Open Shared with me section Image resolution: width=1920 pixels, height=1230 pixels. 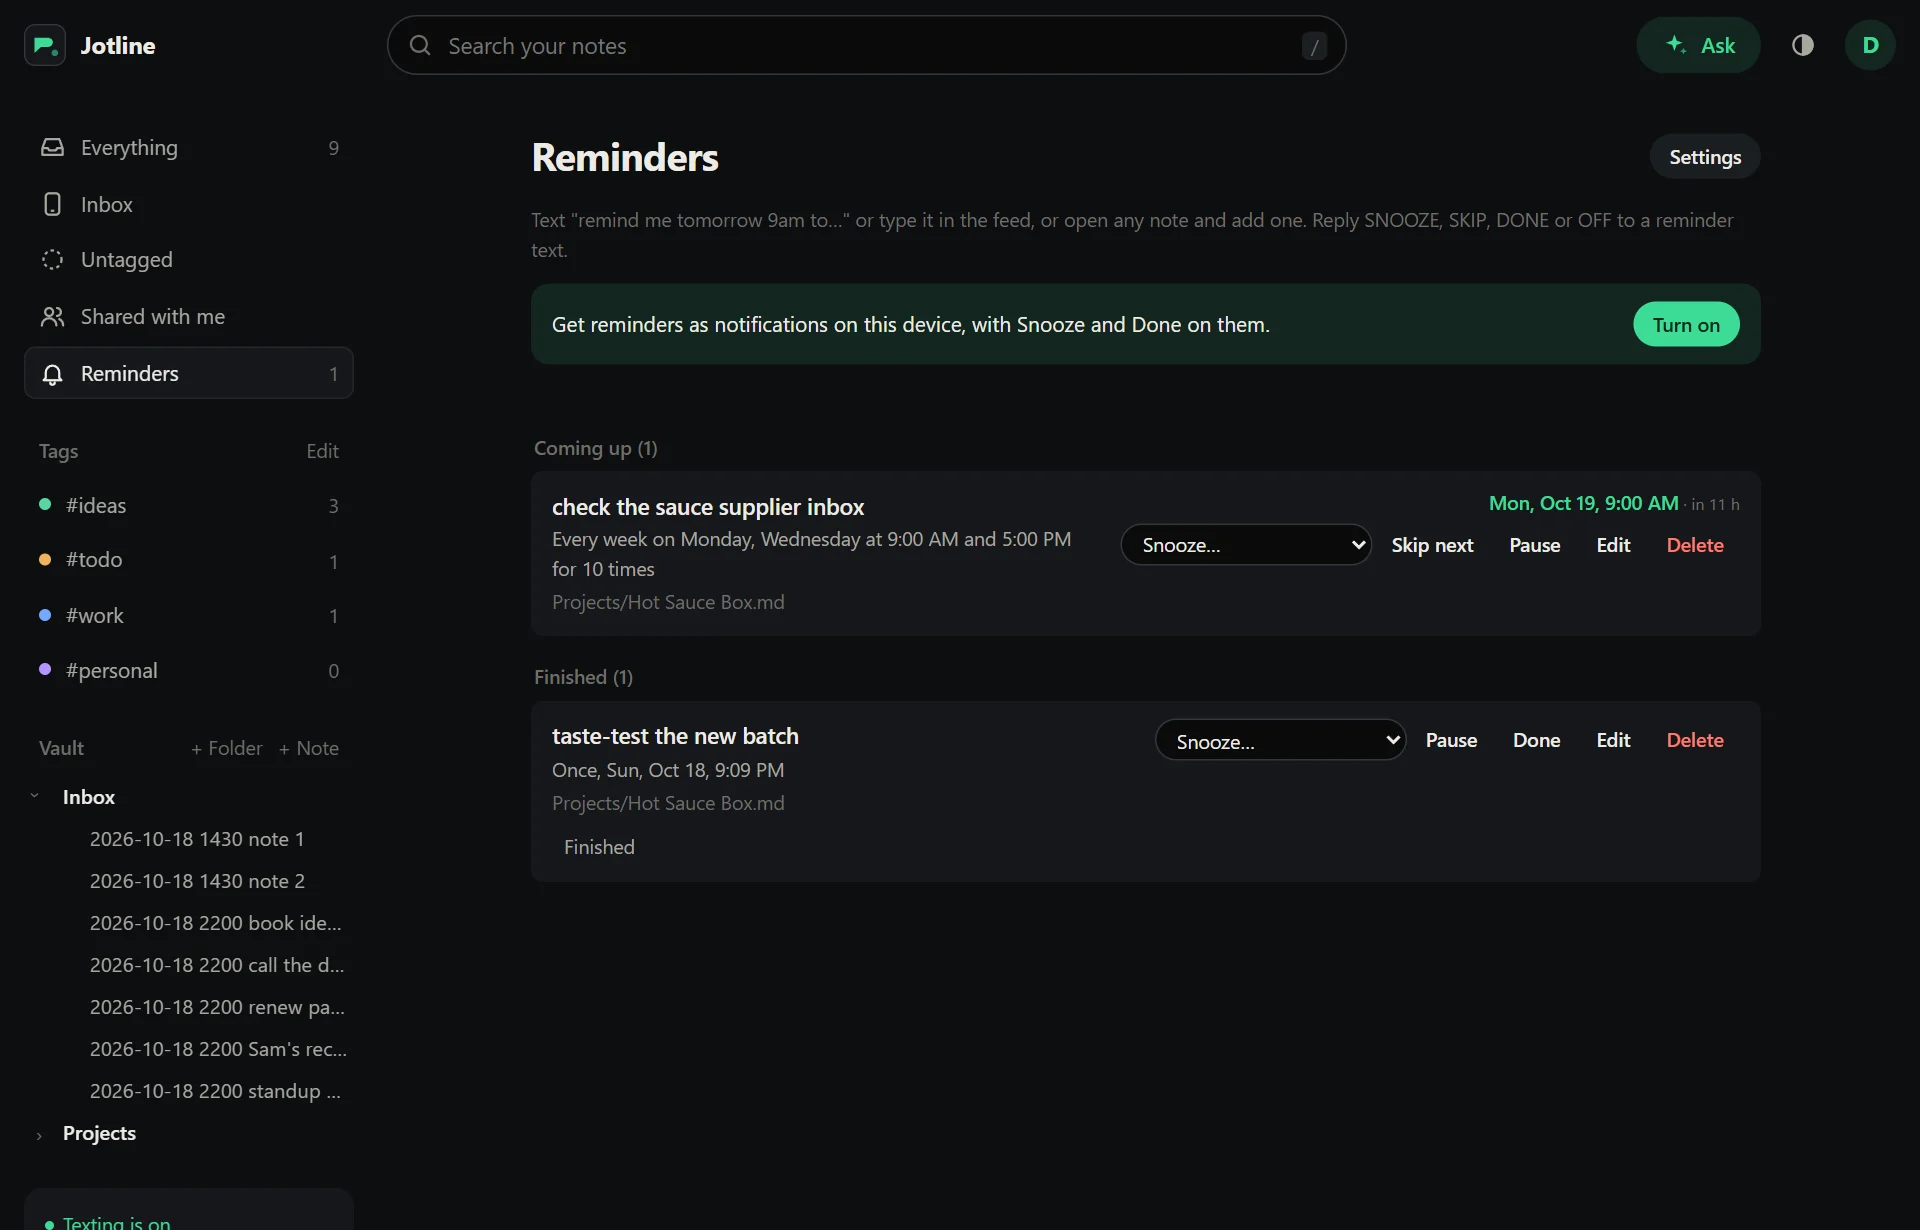click(x=189, y=317)
